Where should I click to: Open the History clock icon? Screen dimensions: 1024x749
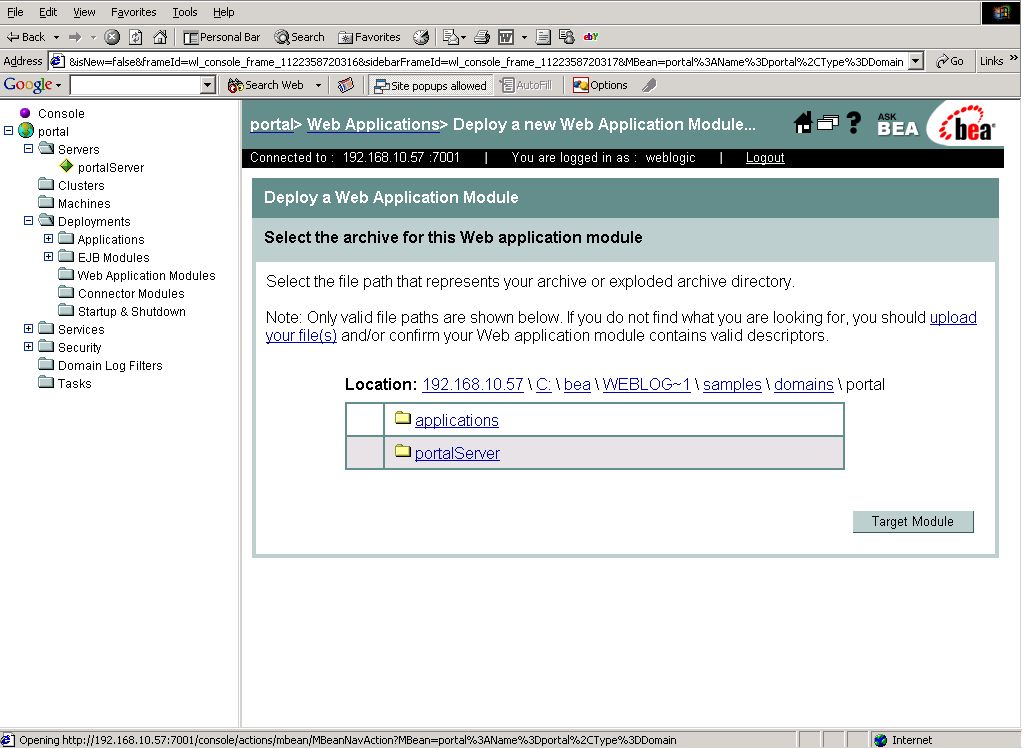[421, 37]
